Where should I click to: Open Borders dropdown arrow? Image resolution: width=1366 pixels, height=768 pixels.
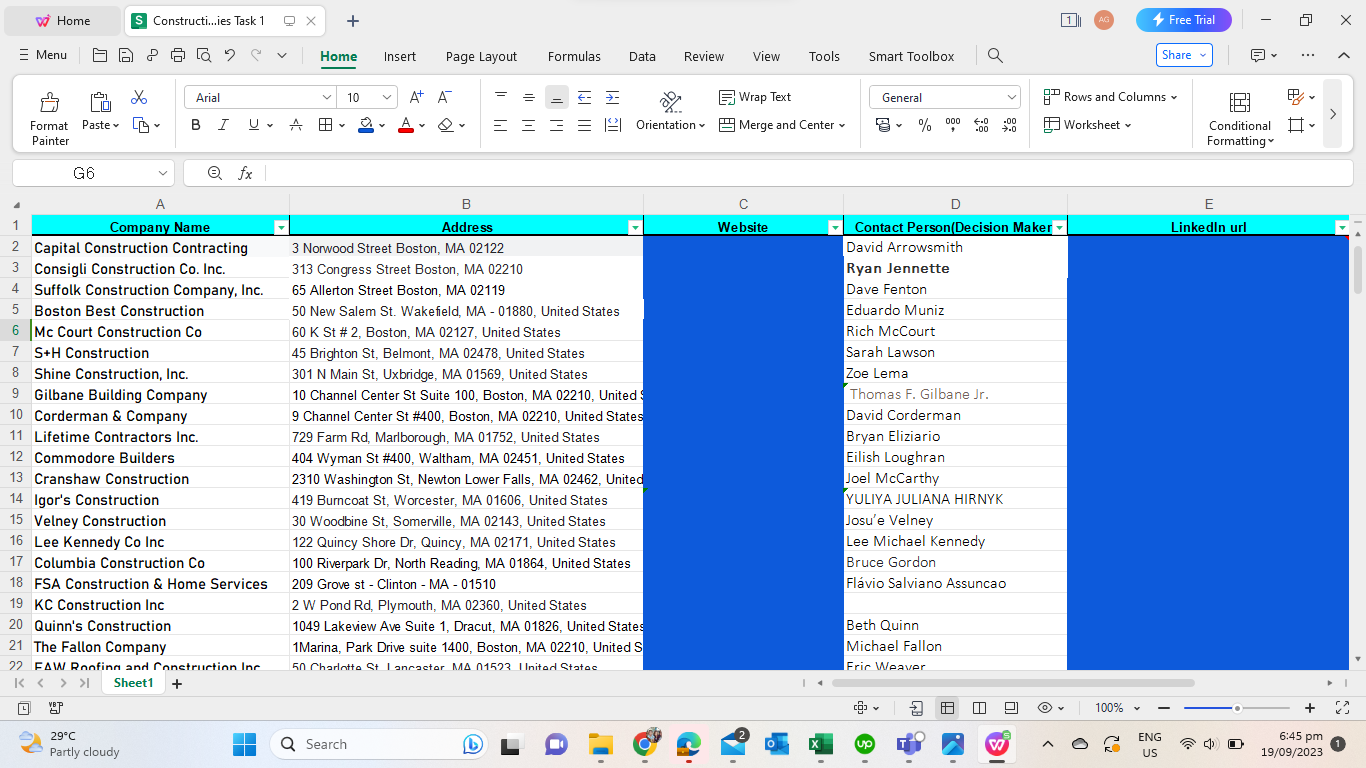(342, 126)
